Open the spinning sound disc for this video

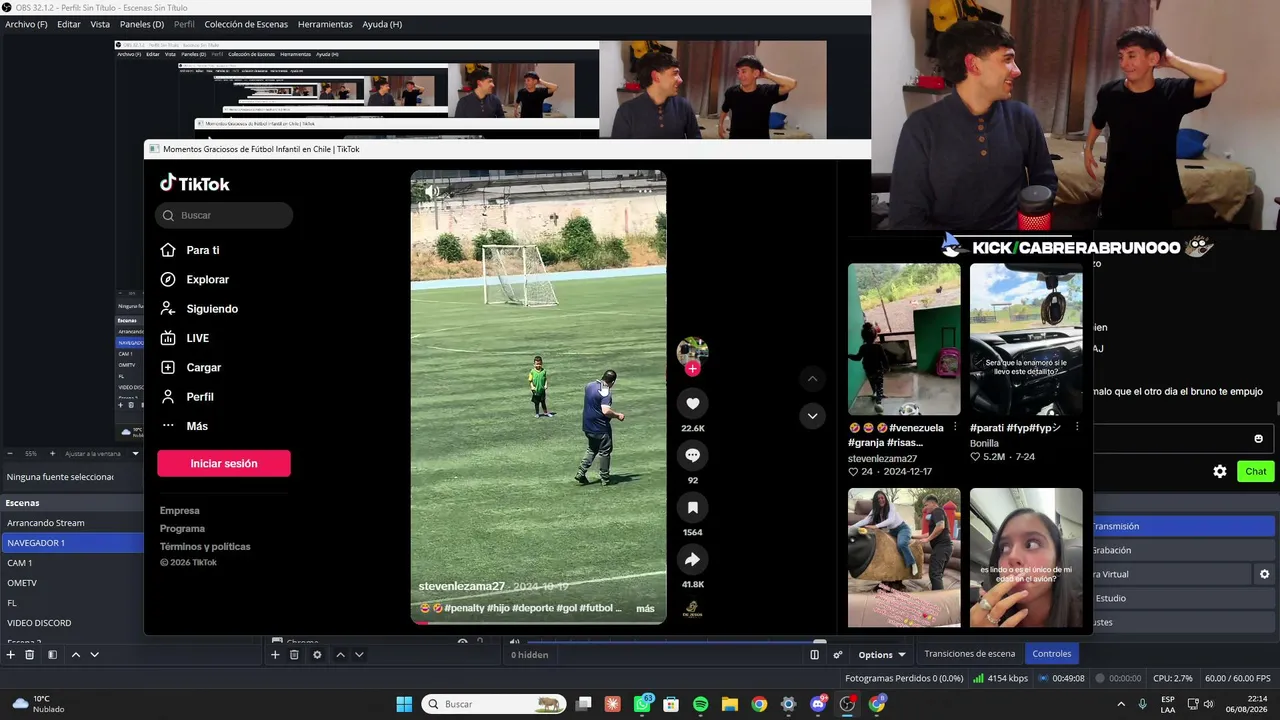692,608
